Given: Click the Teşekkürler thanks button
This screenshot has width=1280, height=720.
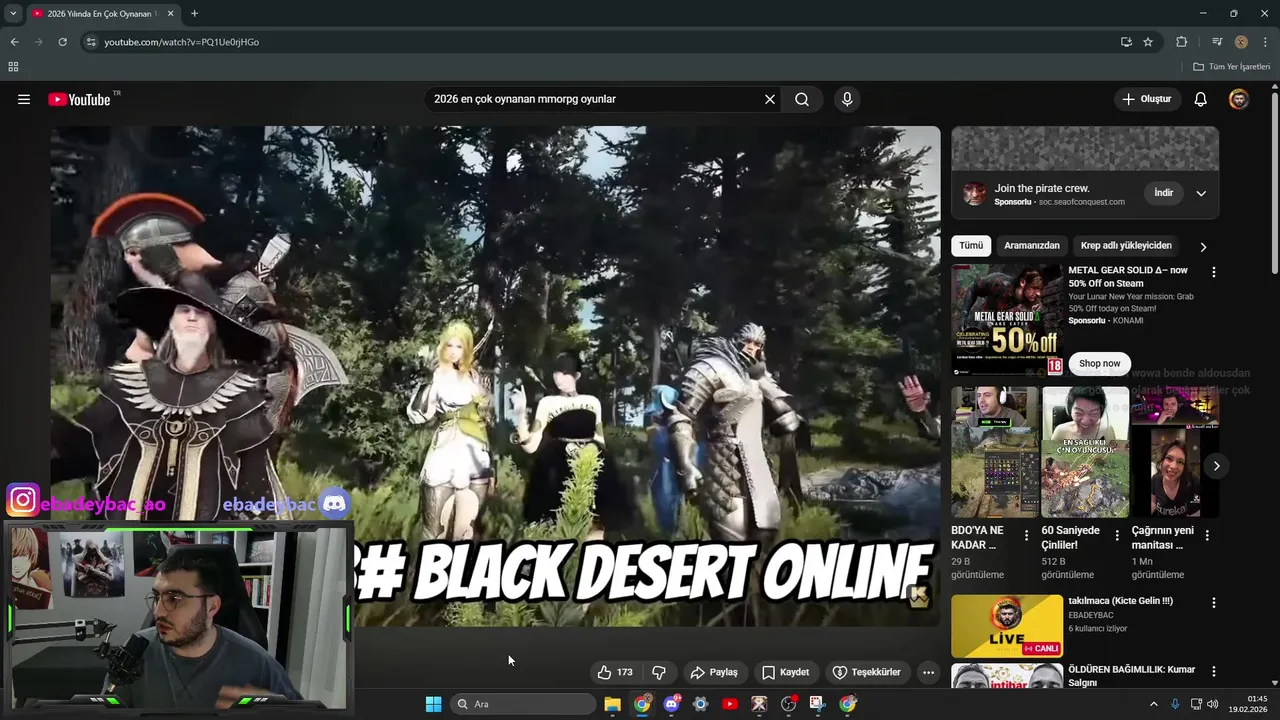Looking at the screenshot, I should [x=866, y=672].
